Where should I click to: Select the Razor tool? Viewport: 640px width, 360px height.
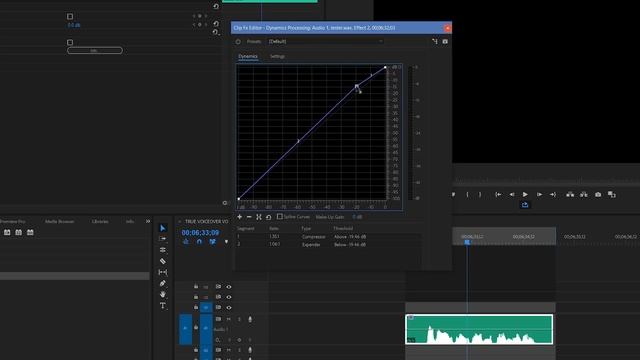coord(162,261)
